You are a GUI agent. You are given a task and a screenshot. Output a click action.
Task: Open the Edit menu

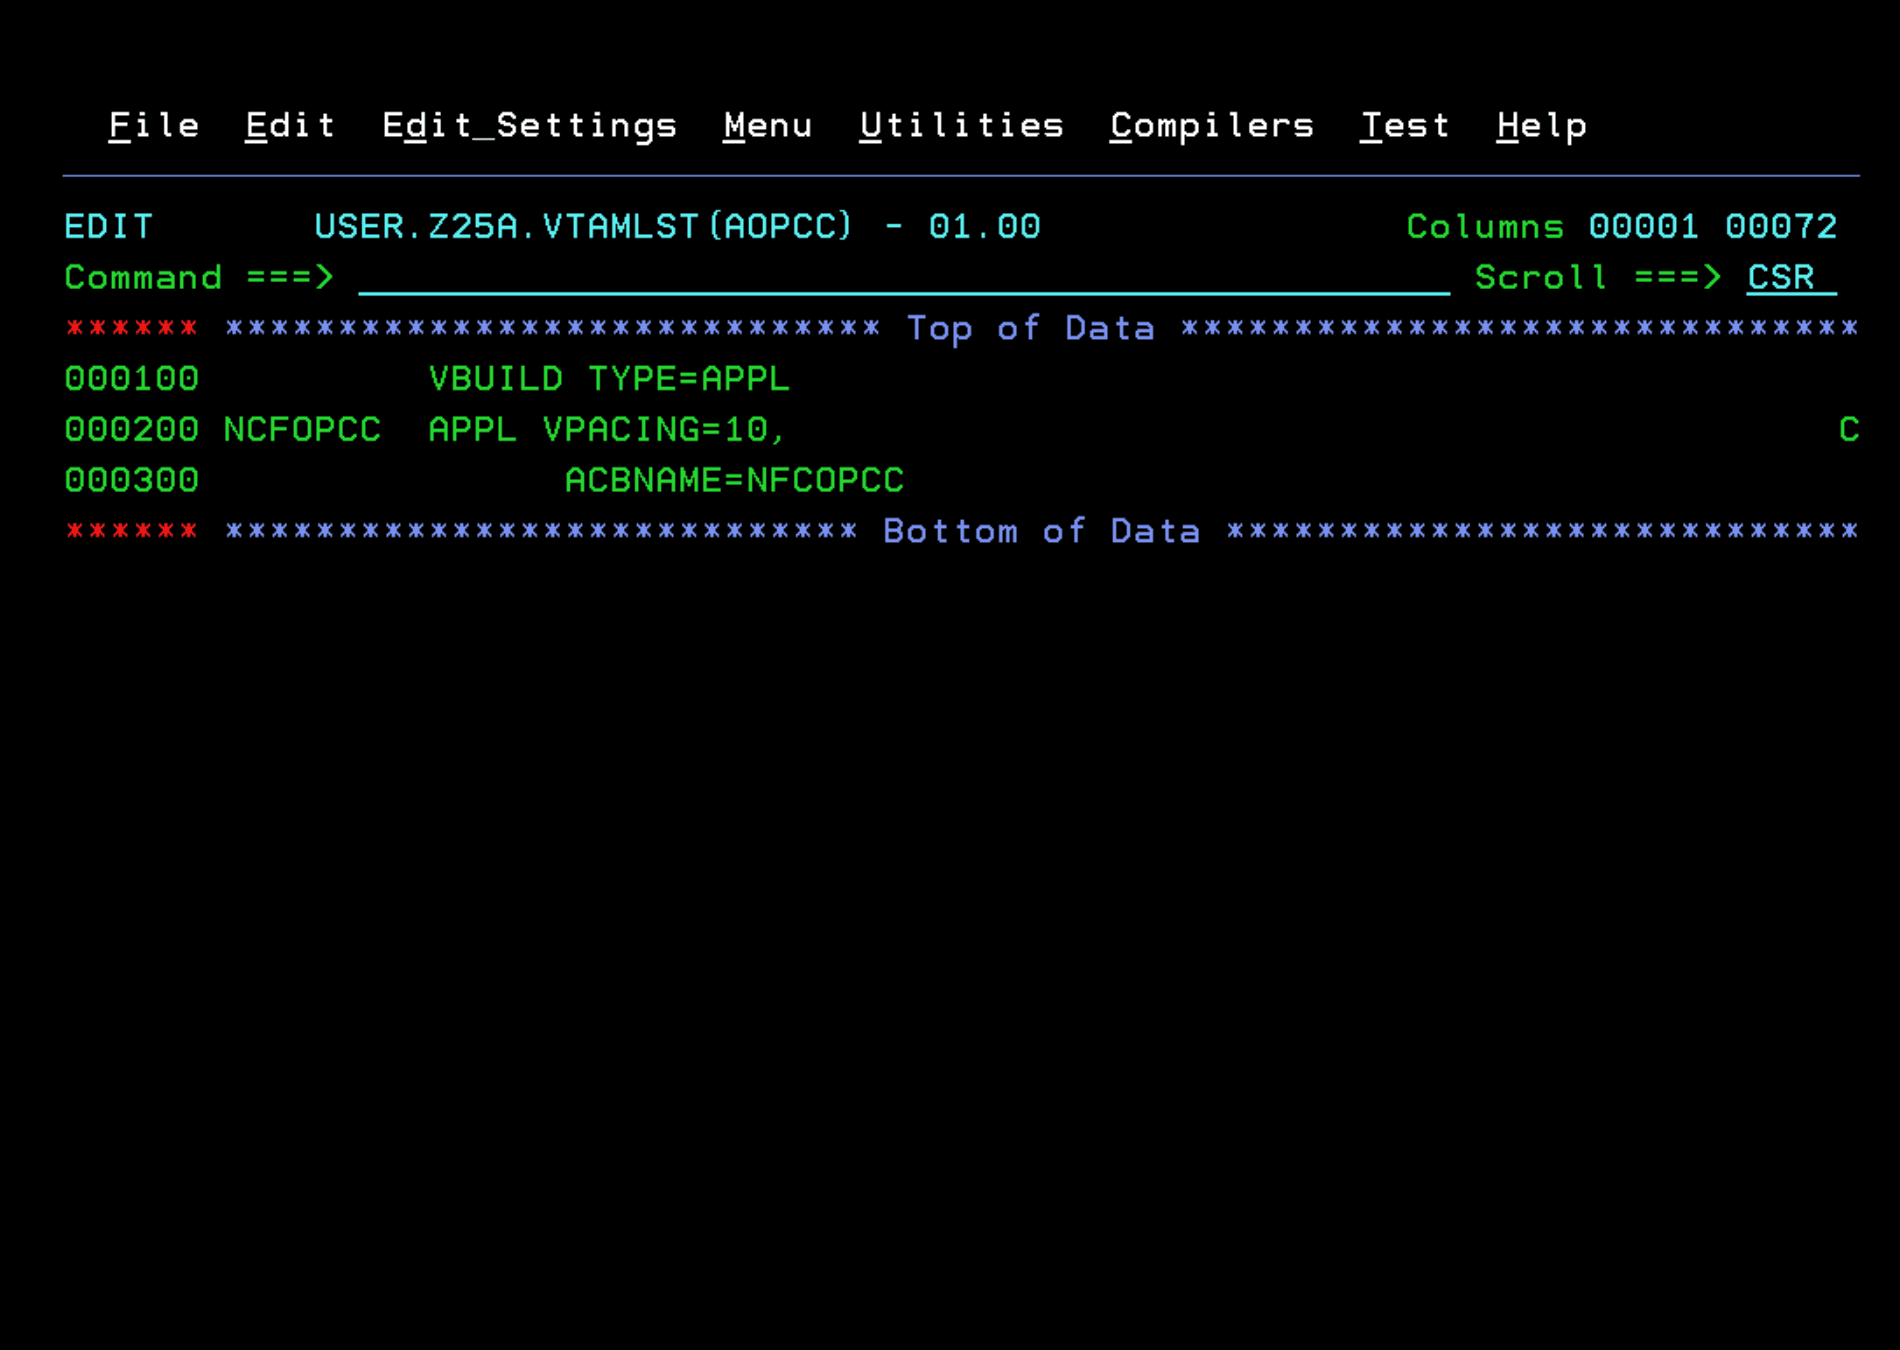(289, 125)
